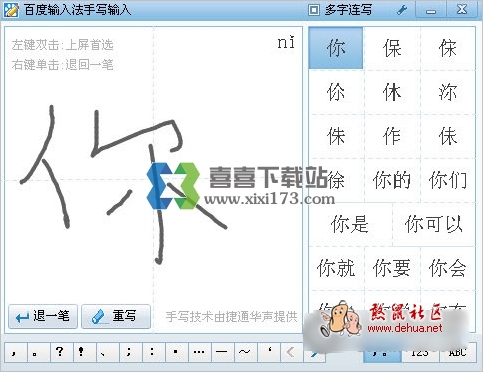Screen dimensions: 483x372
Task: Choose candidate character 徐
Action: coord(336,180)
